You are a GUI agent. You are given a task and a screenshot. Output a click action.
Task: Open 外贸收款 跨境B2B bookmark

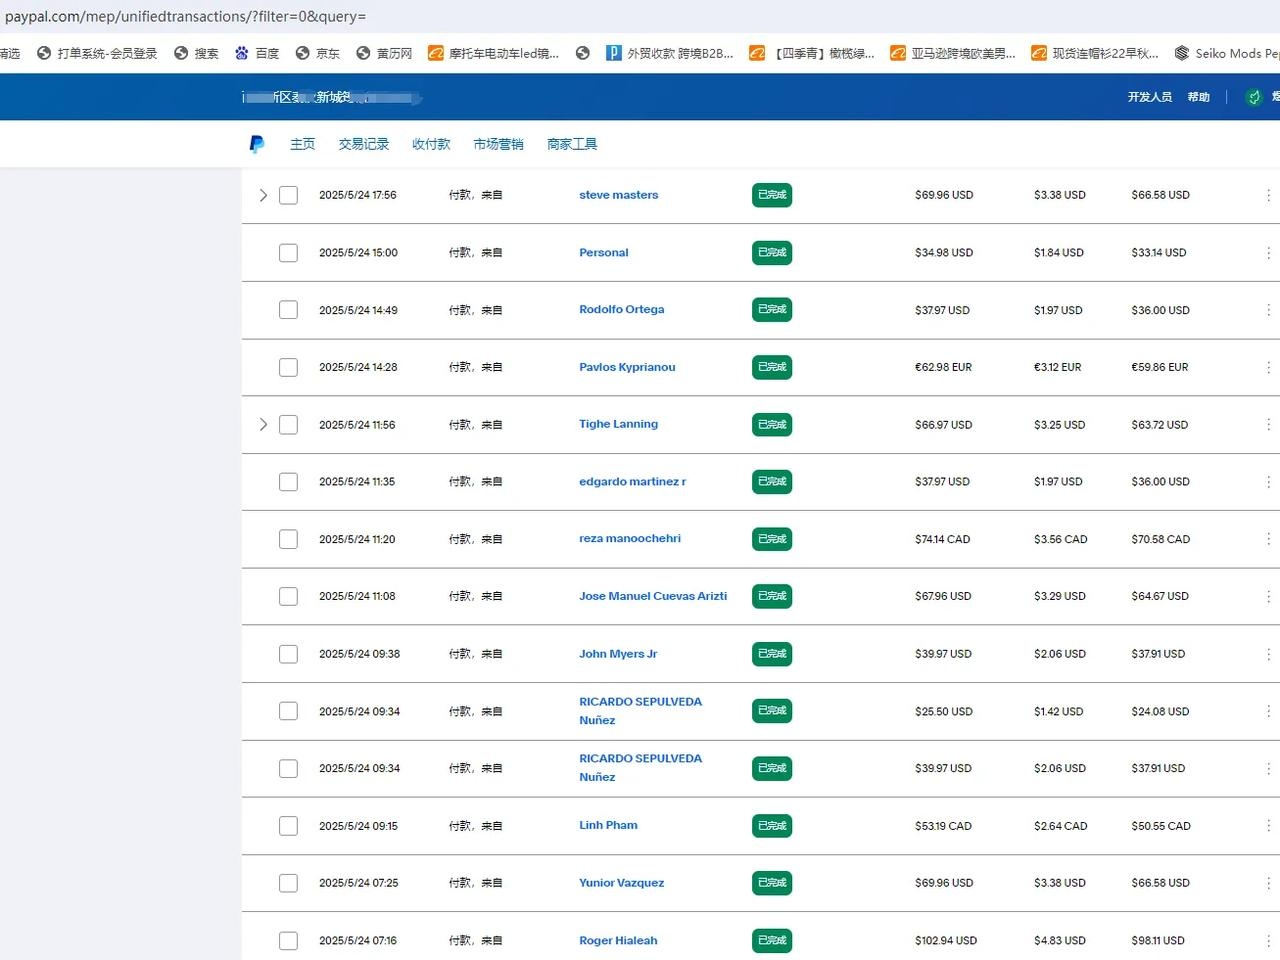(x=670, y=53)
